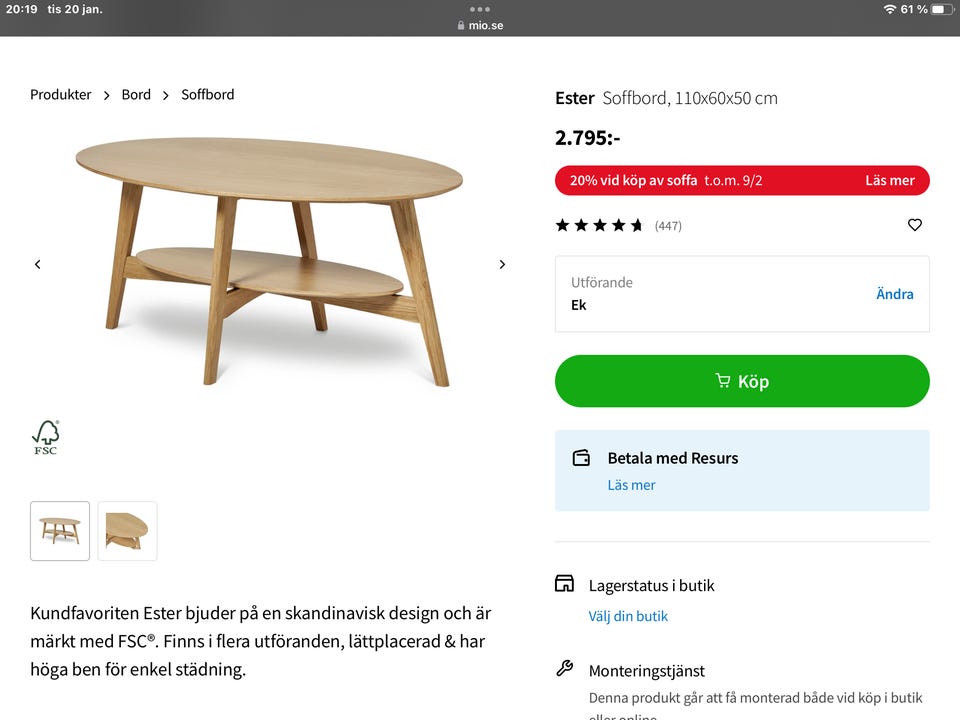Open Bord in the breadcrumb

136,94
